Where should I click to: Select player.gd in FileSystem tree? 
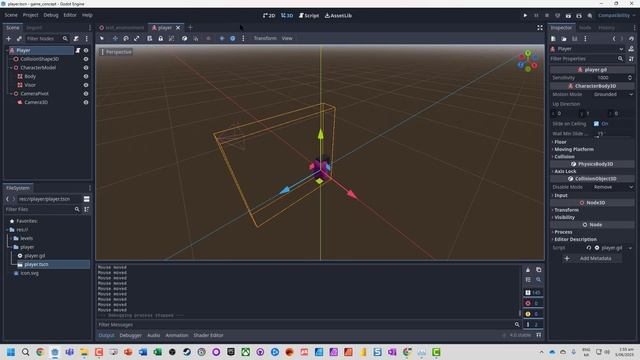[x=35, y=256]
